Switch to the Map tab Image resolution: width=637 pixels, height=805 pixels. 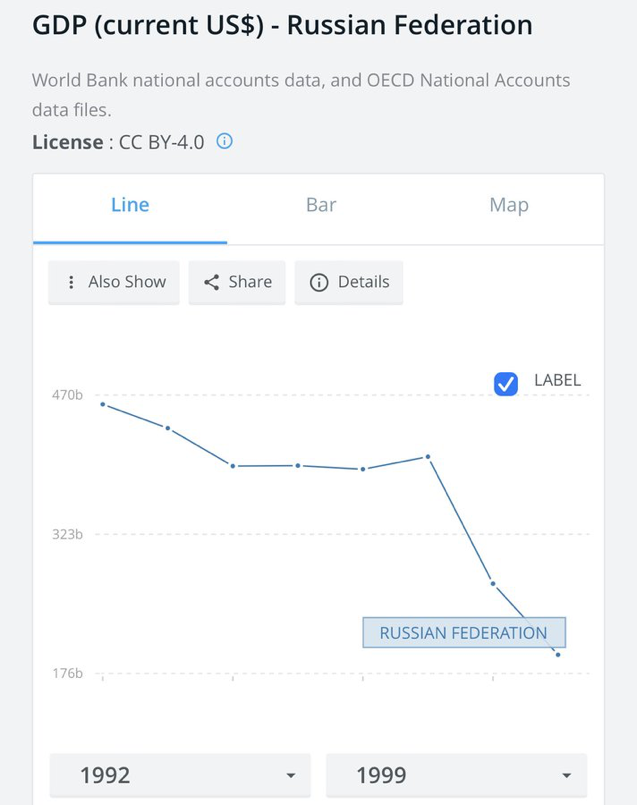(509, 205)
